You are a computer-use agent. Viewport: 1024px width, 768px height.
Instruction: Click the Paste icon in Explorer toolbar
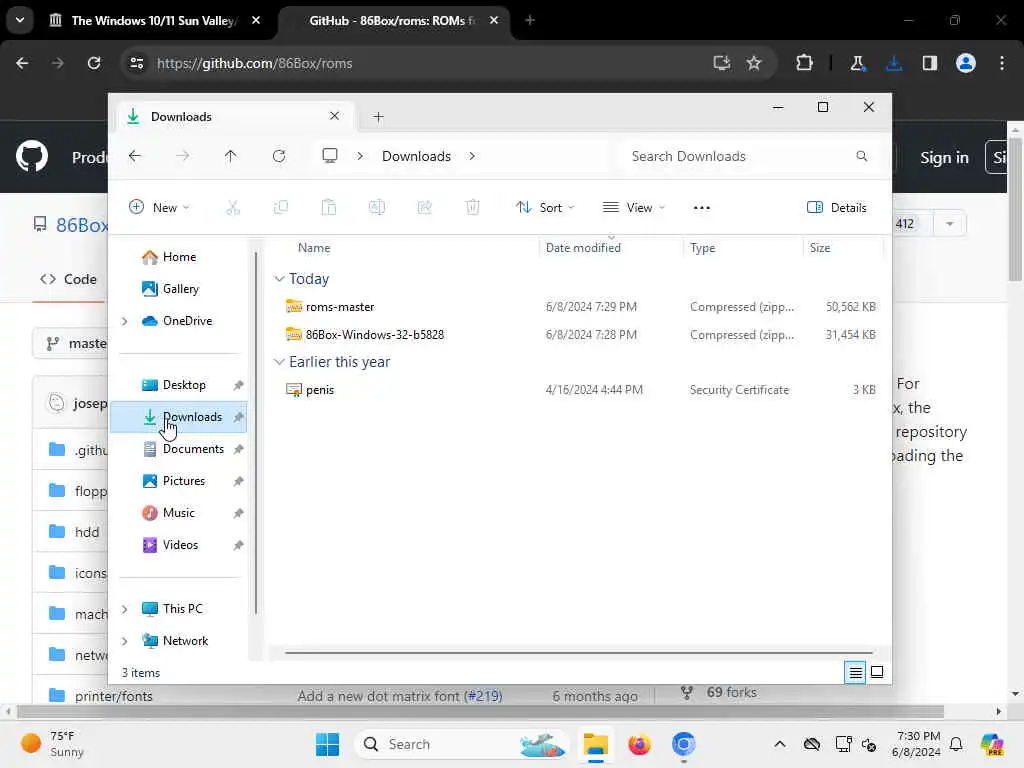(328, 208)
